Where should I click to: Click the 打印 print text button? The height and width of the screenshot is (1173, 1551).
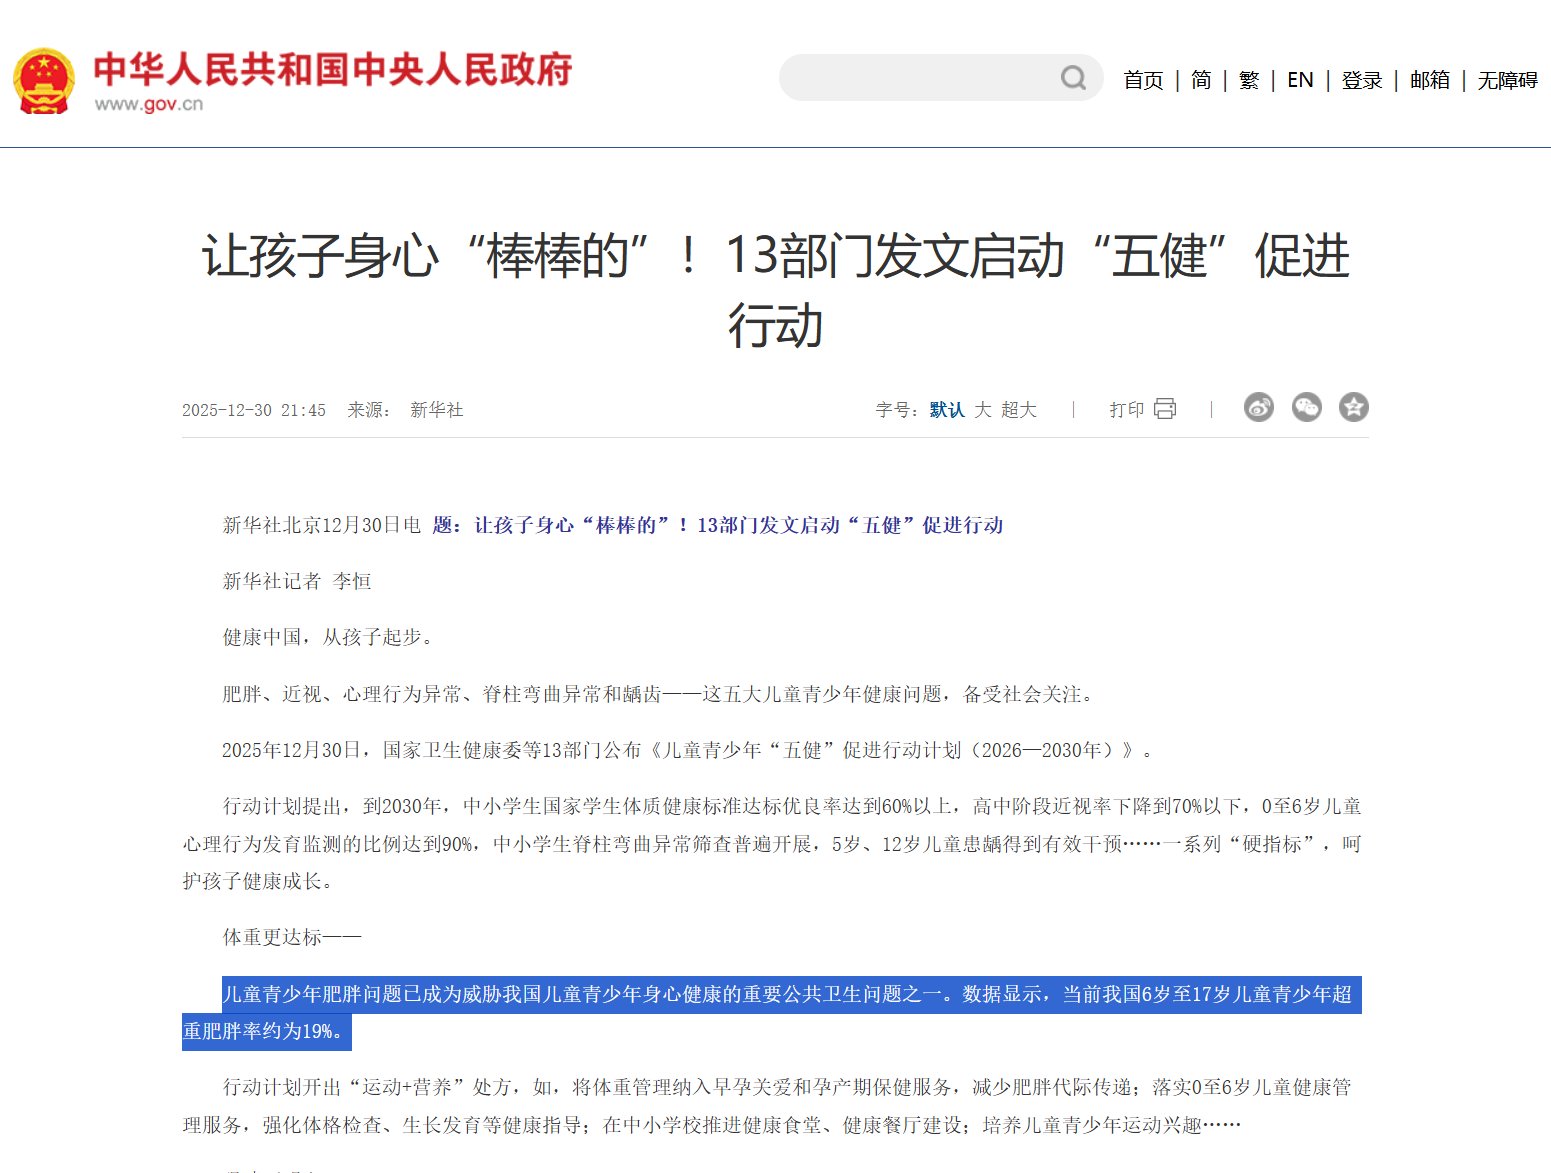(x=1126, y=410)
